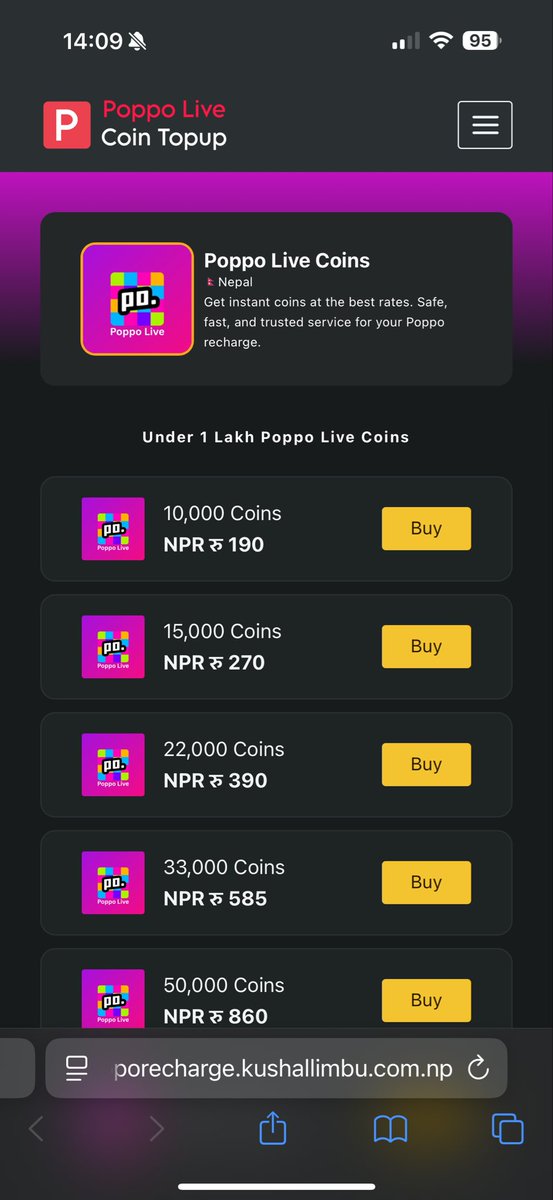553x1200 pixels.
Task: Click the Poppo Live Coin Topup title
Action: click(164, 124)
